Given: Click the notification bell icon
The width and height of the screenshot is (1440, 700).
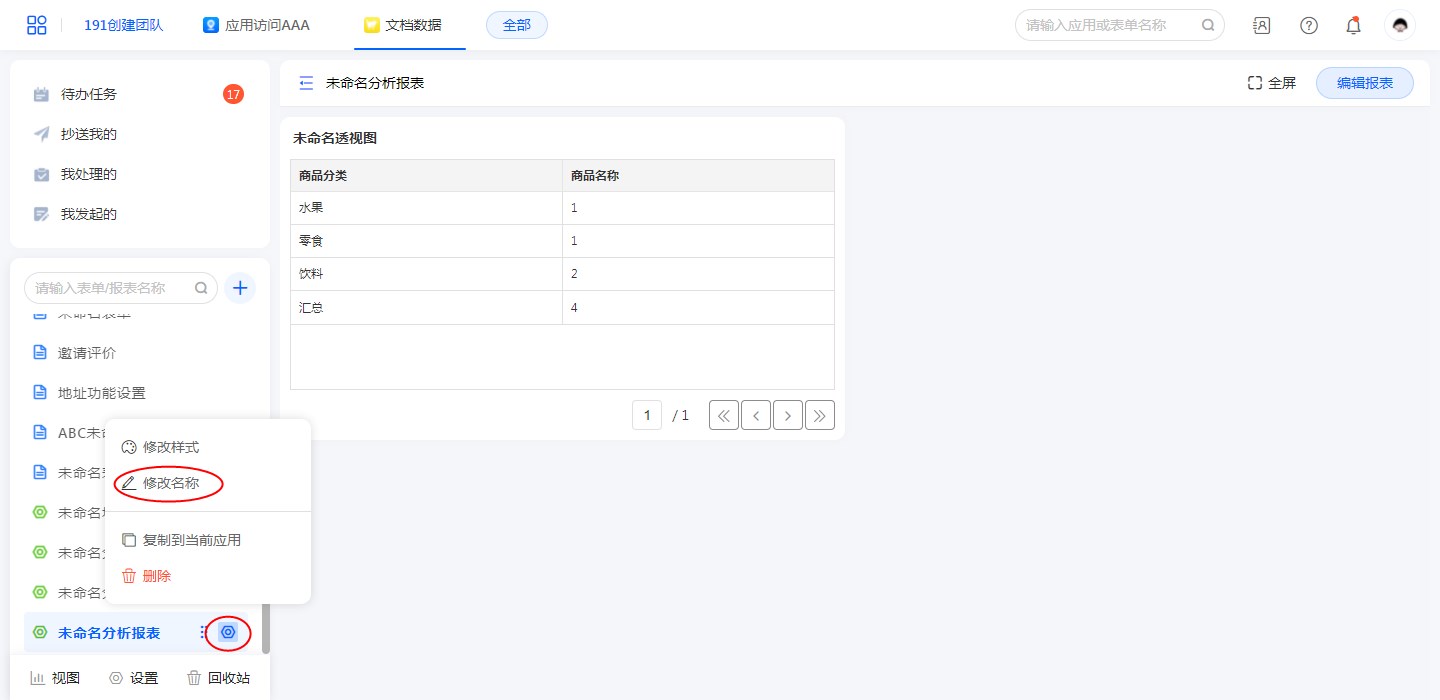Looking at the screenshot, I should click(x=1353, y=25).
